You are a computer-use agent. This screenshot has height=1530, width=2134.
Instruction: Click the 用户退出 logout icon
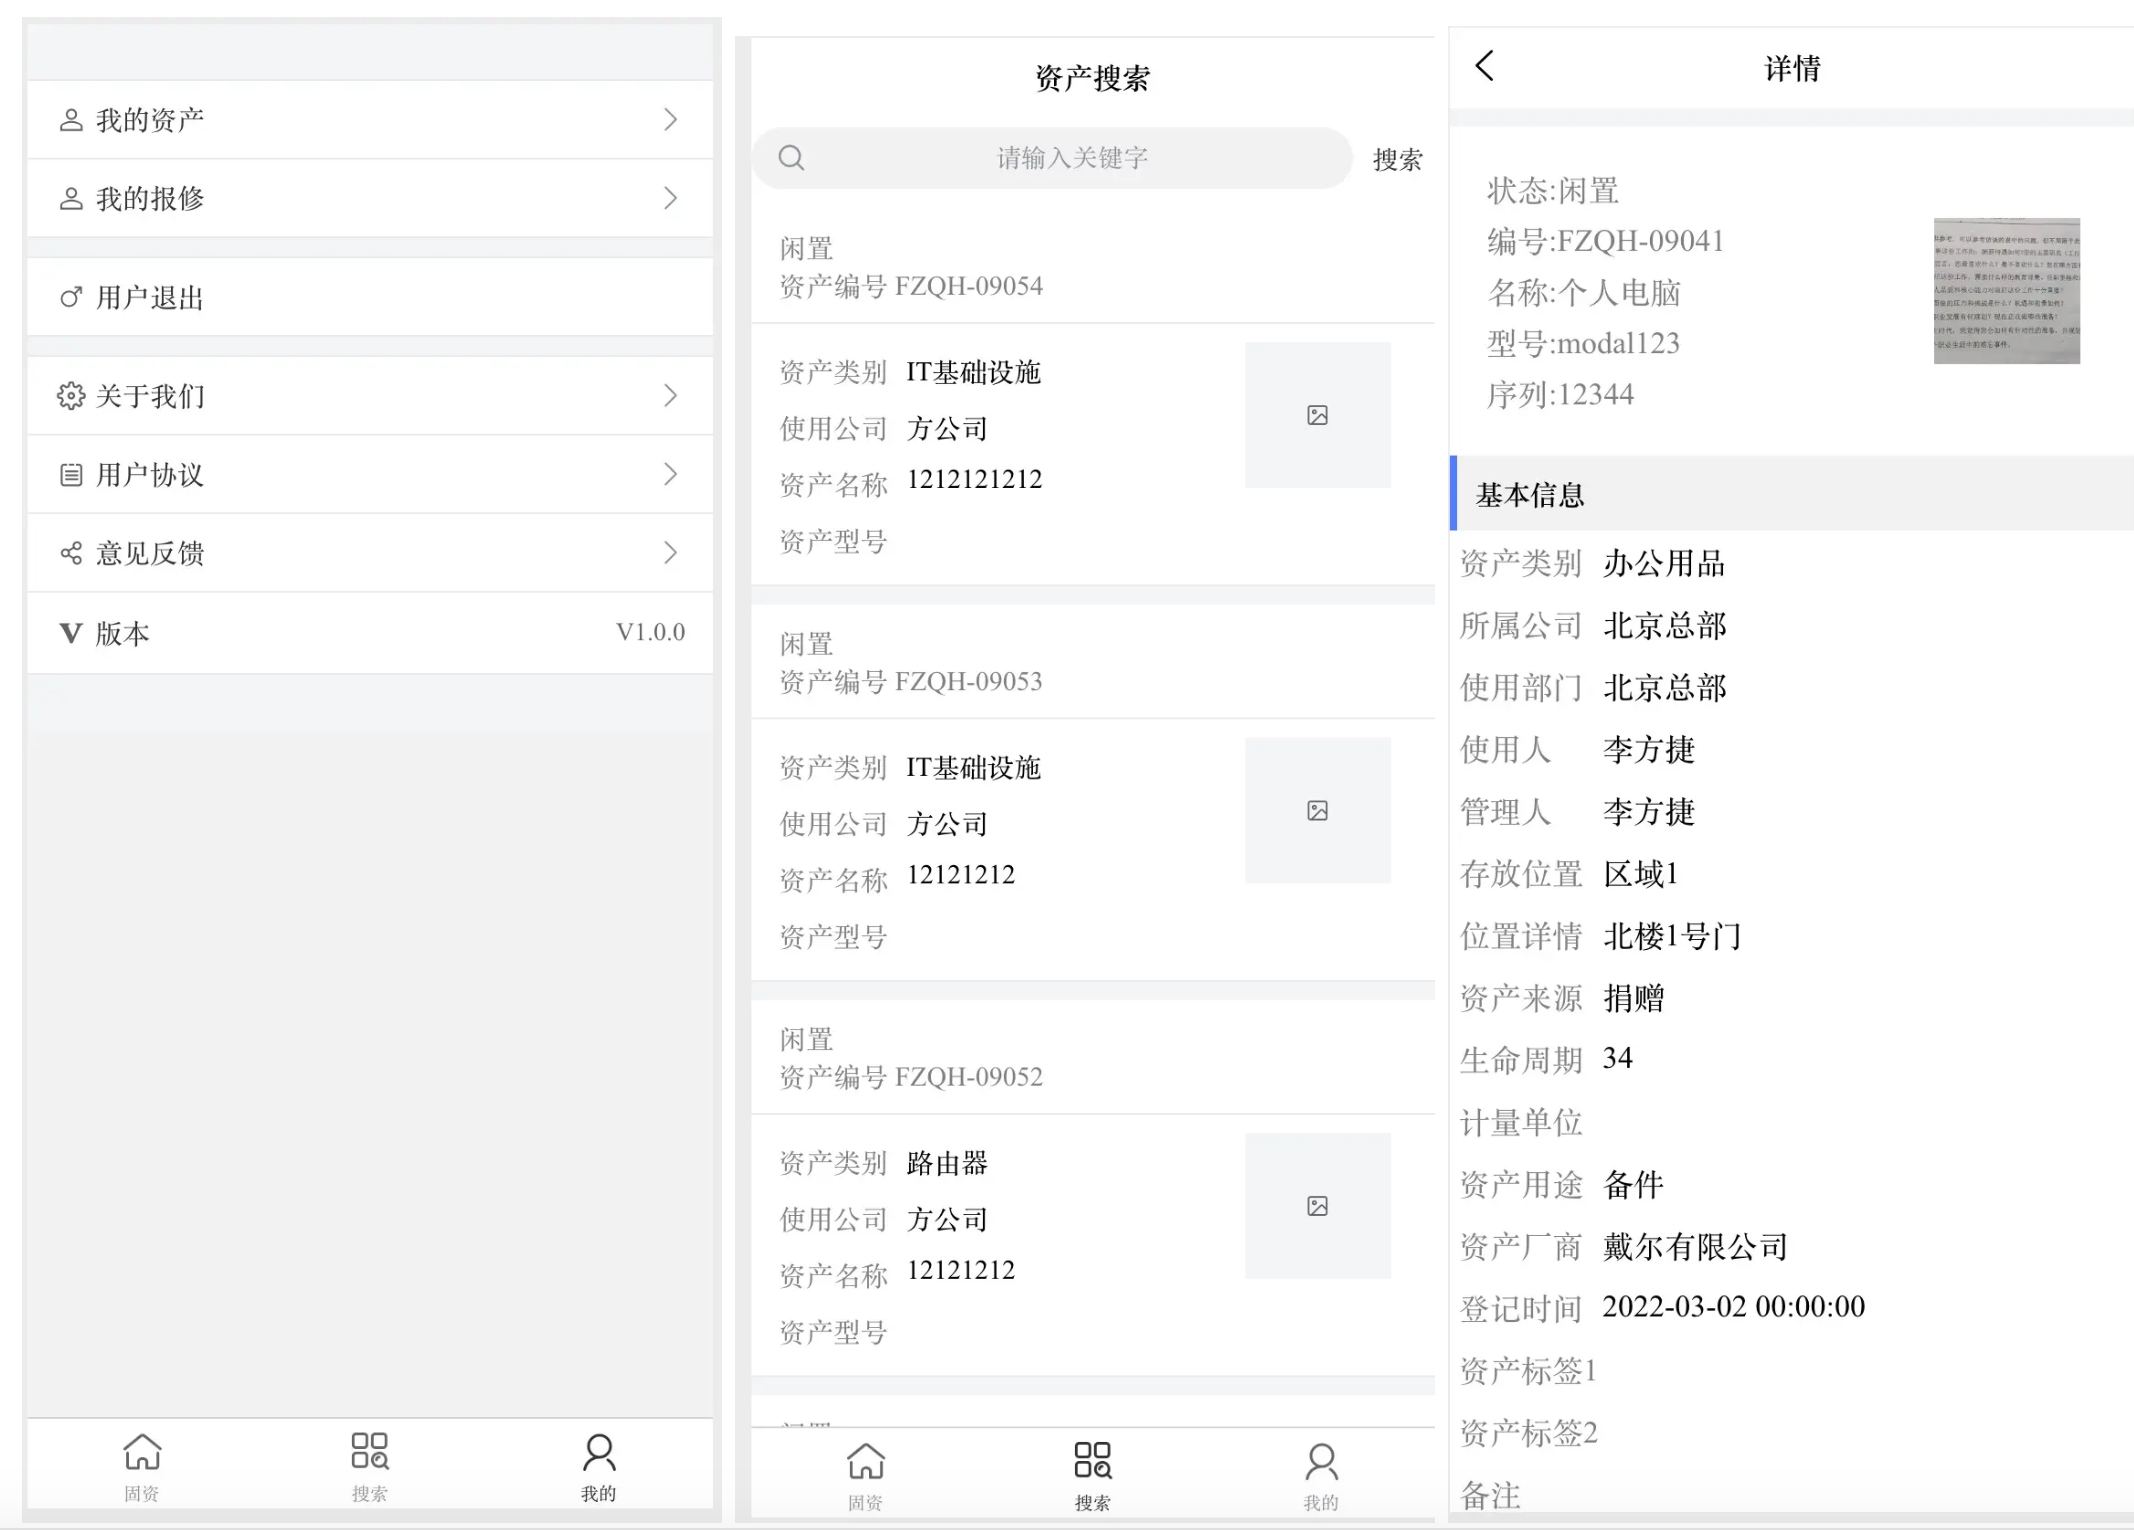point(71,297)
